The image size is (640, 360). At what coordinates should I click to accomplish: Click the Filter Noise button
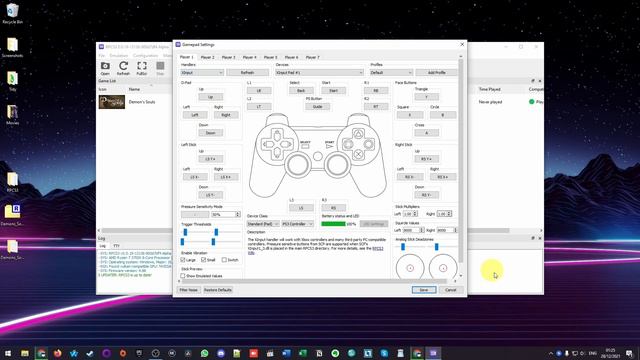pos(189,290)
